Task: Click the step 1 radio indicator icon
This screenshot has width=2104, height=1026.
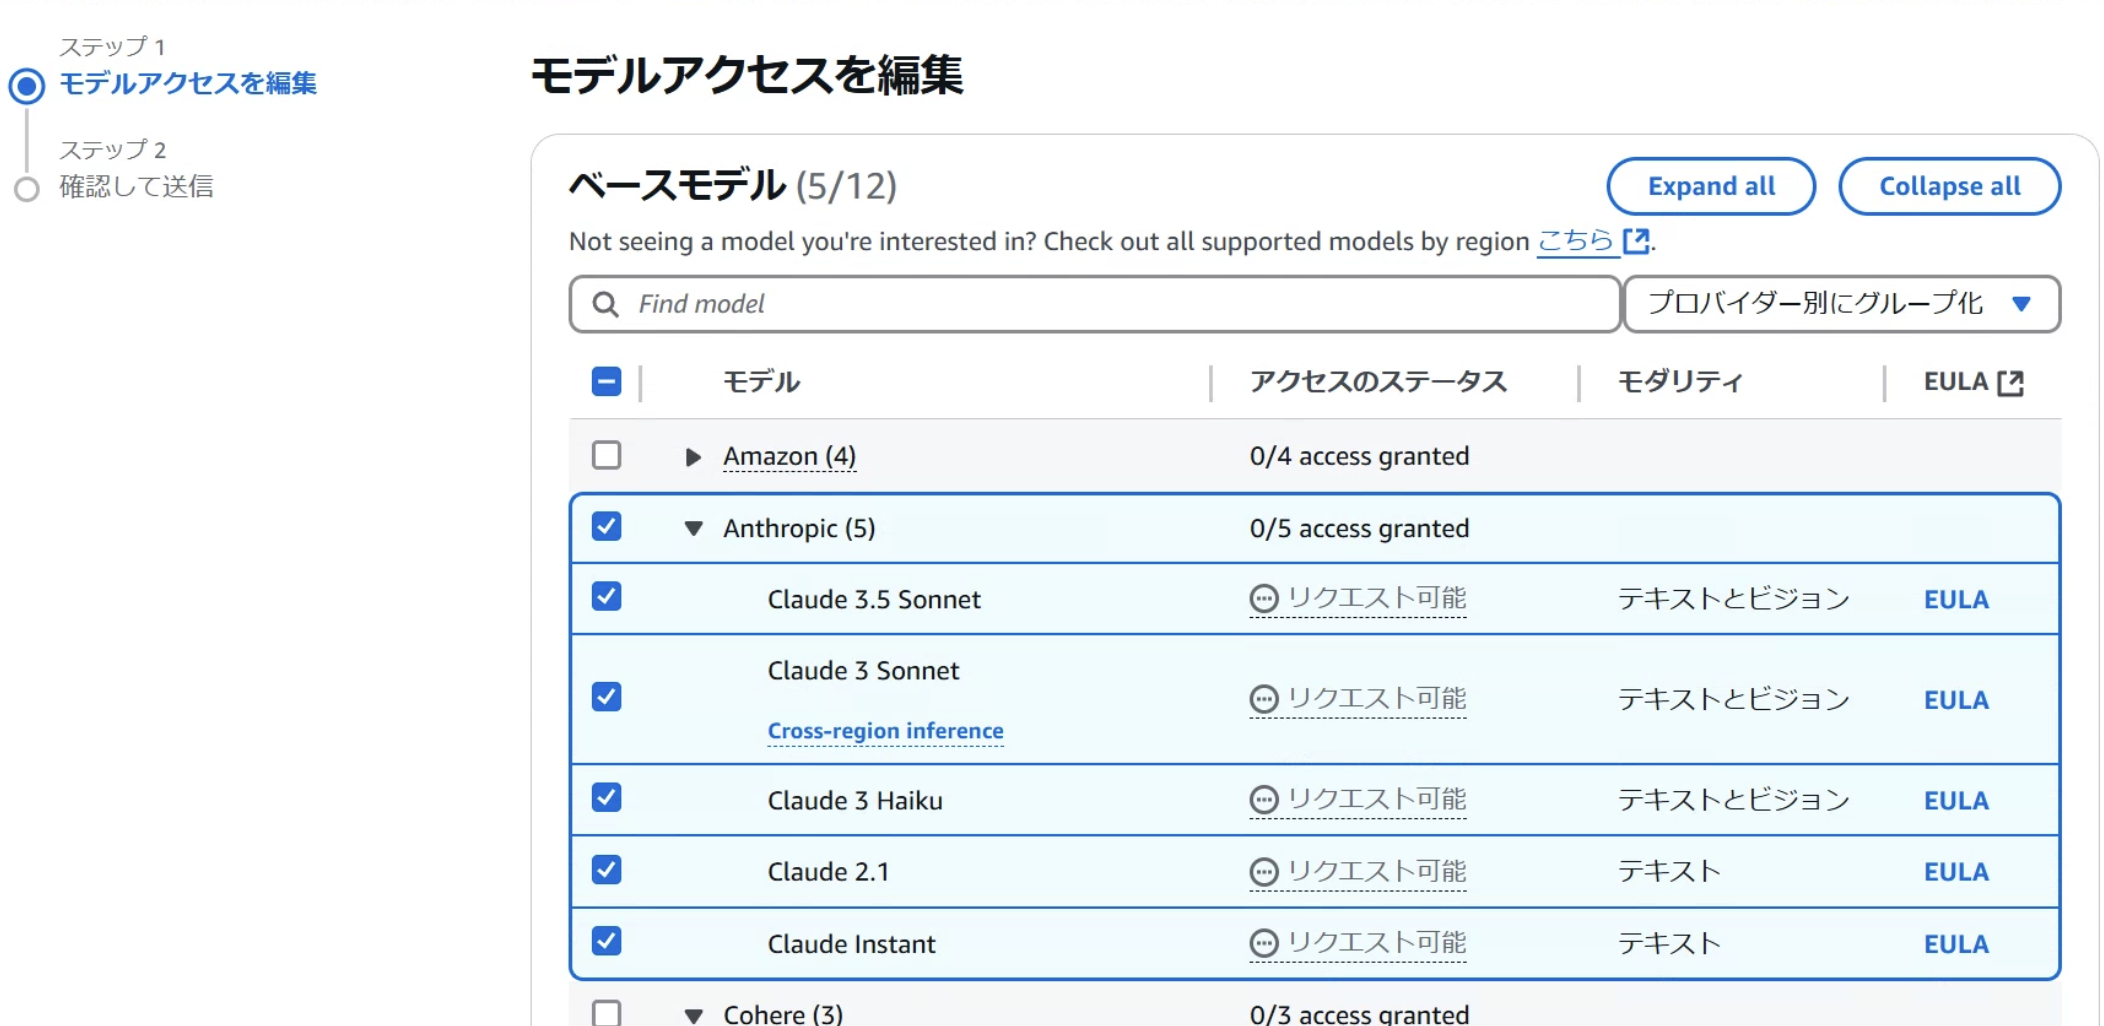Action: (x=26, y=85)
